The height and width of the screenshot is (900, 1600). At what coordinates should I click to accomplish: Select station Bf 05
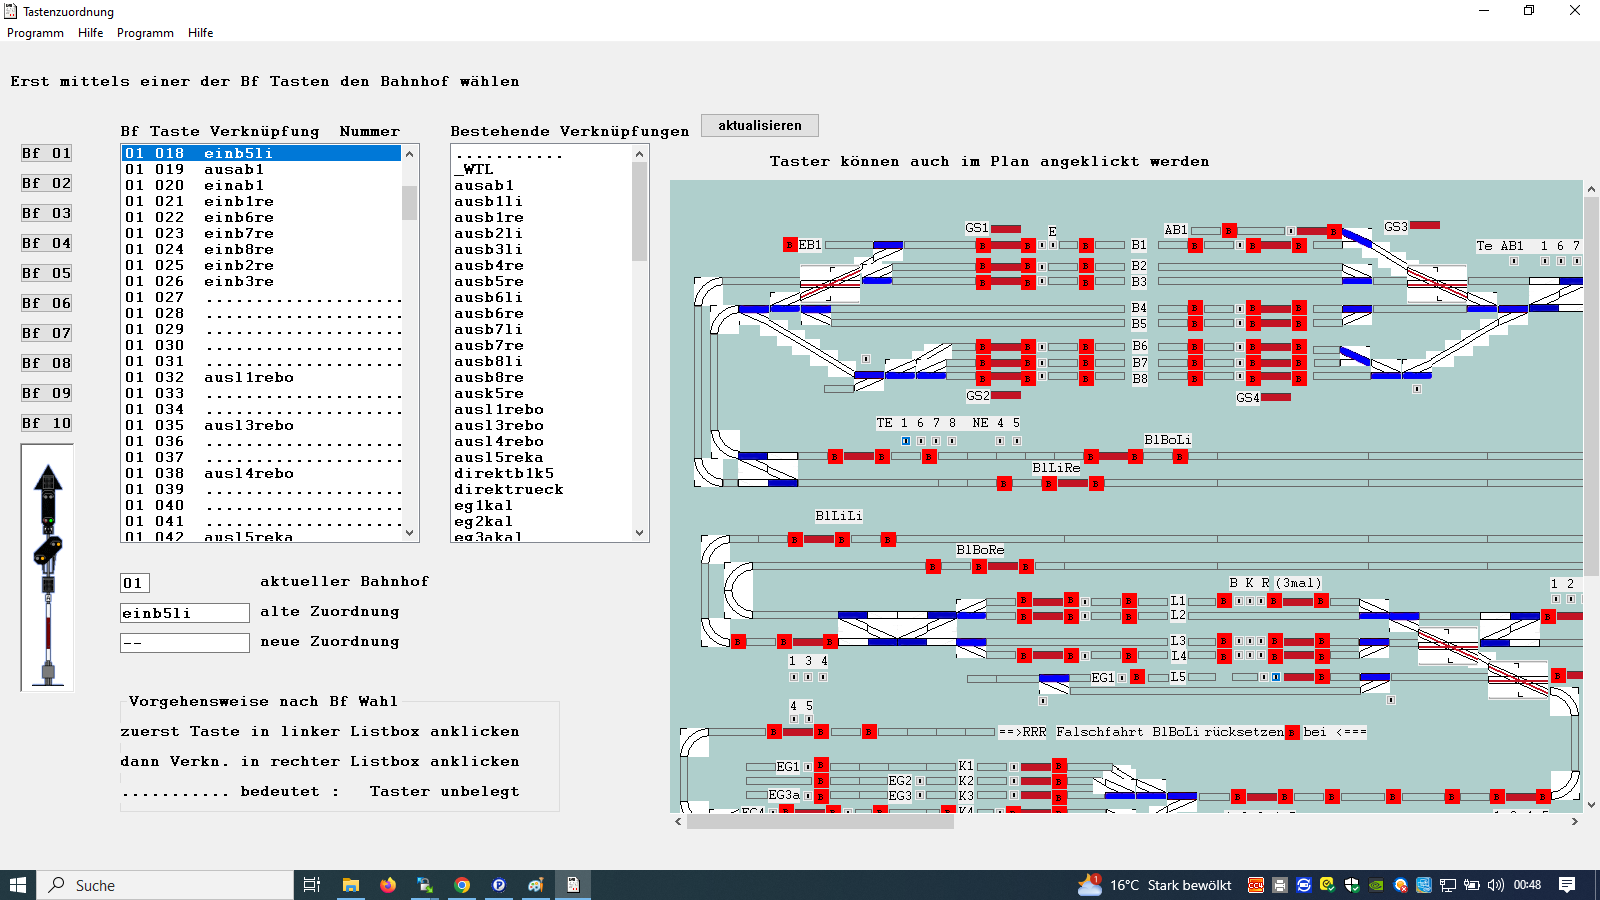(47, 273)
